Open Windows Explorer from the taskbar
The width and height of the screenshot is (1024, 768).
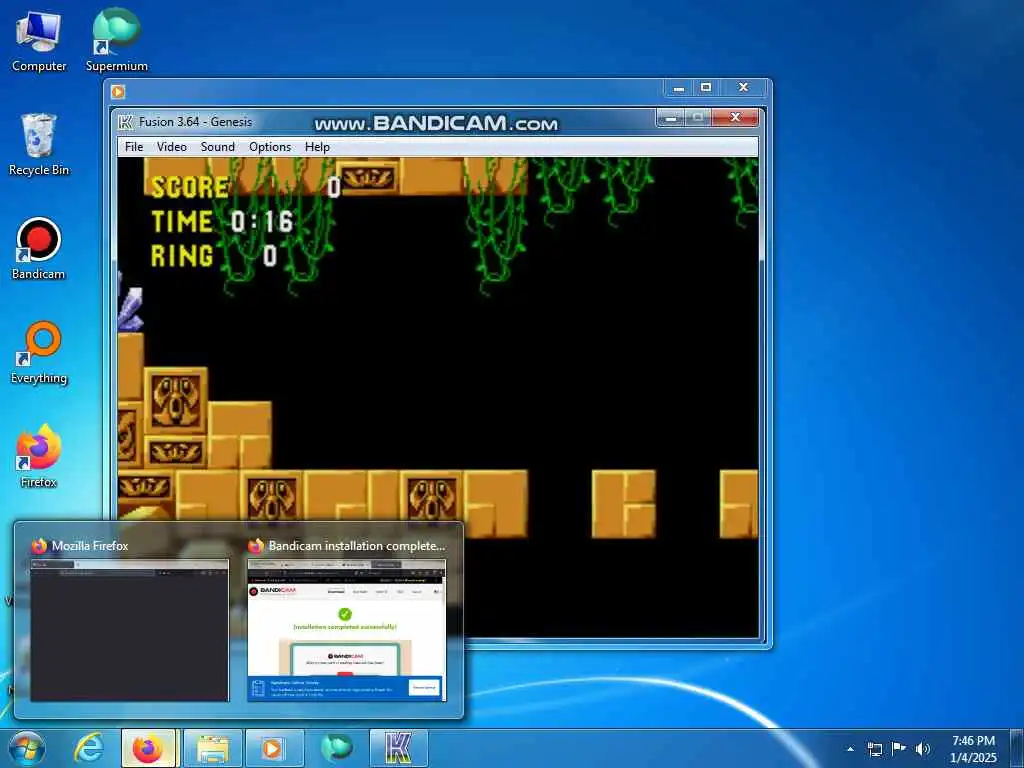point(213,748)
